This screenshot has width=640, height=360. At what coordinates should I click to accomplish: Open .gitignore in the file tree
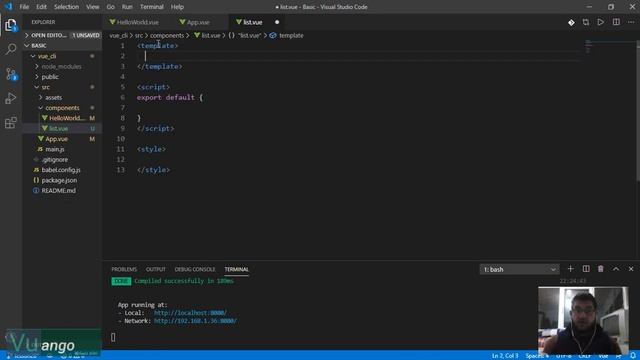[62, 160]
